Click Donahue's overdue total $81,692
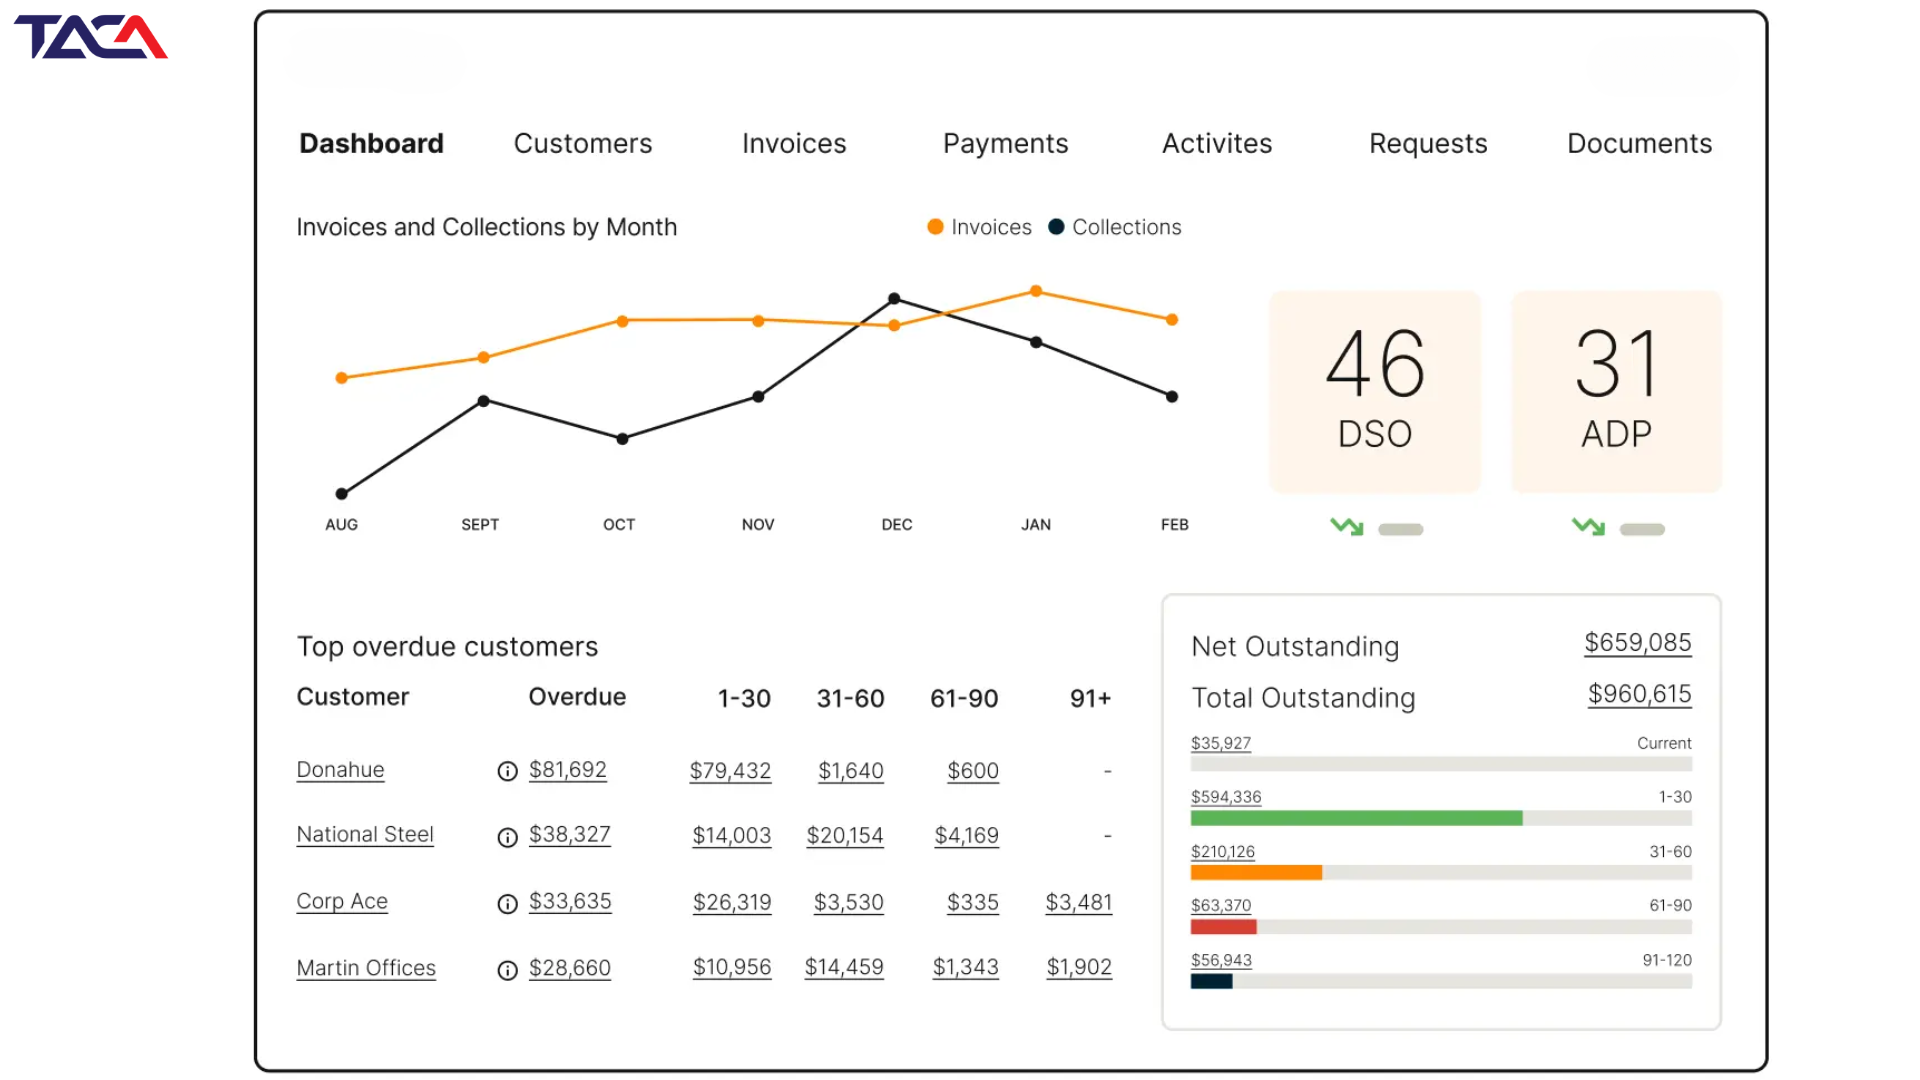1920x1080 pixels. click(x=568, y=770)
